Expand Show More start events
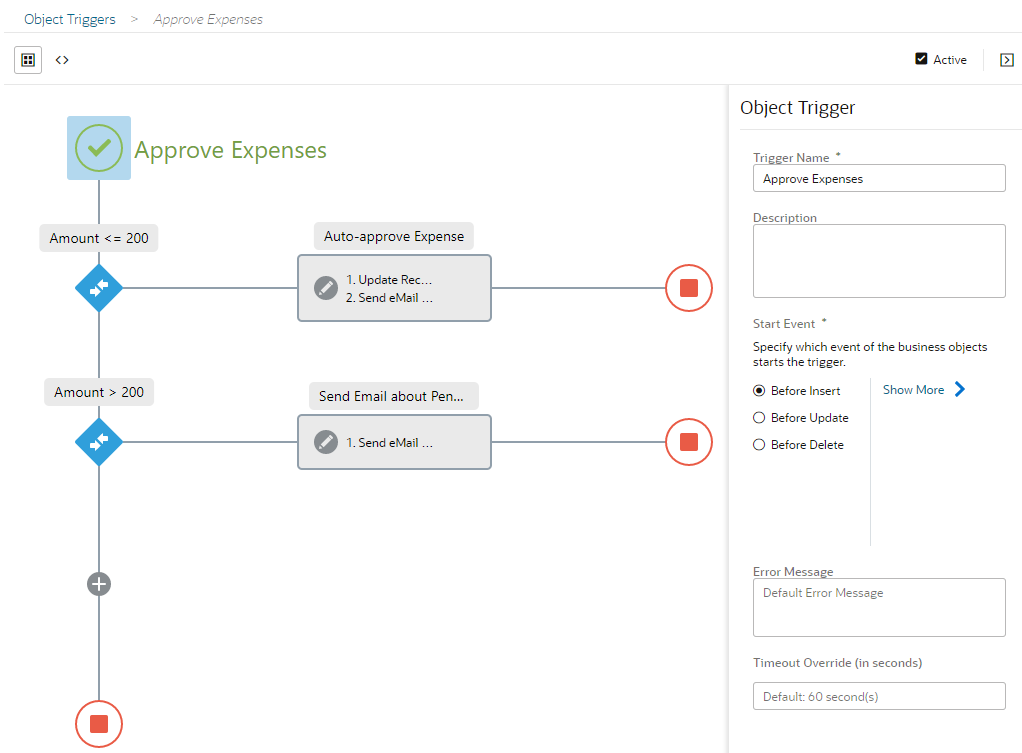The image size is (1022, 753). pyautogui.click(x=924, y=390)
